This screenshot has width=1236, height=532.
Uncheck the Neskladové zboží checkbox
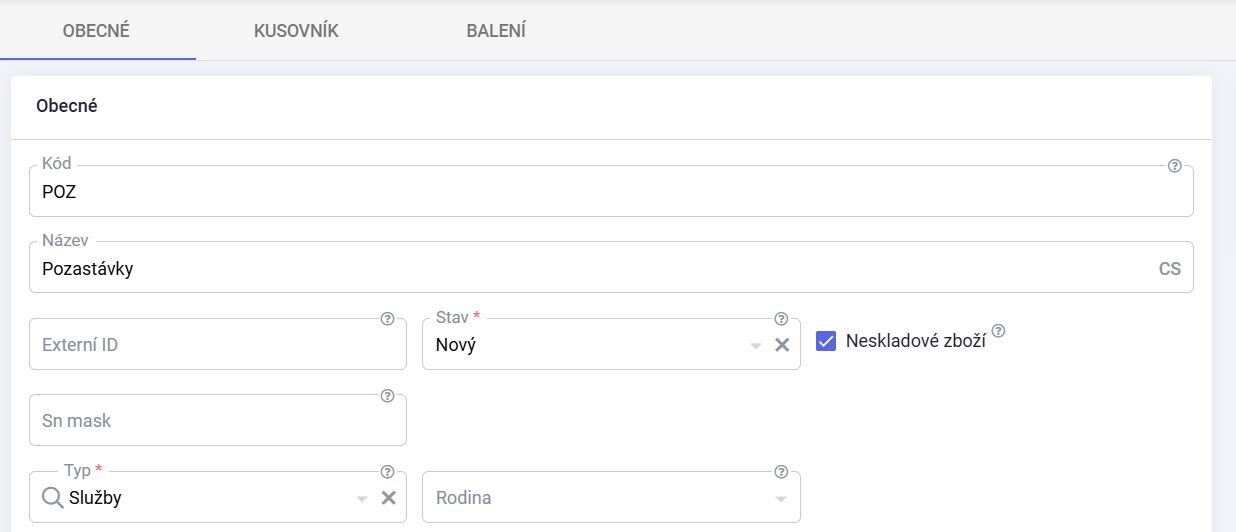(x=826, y=342)
